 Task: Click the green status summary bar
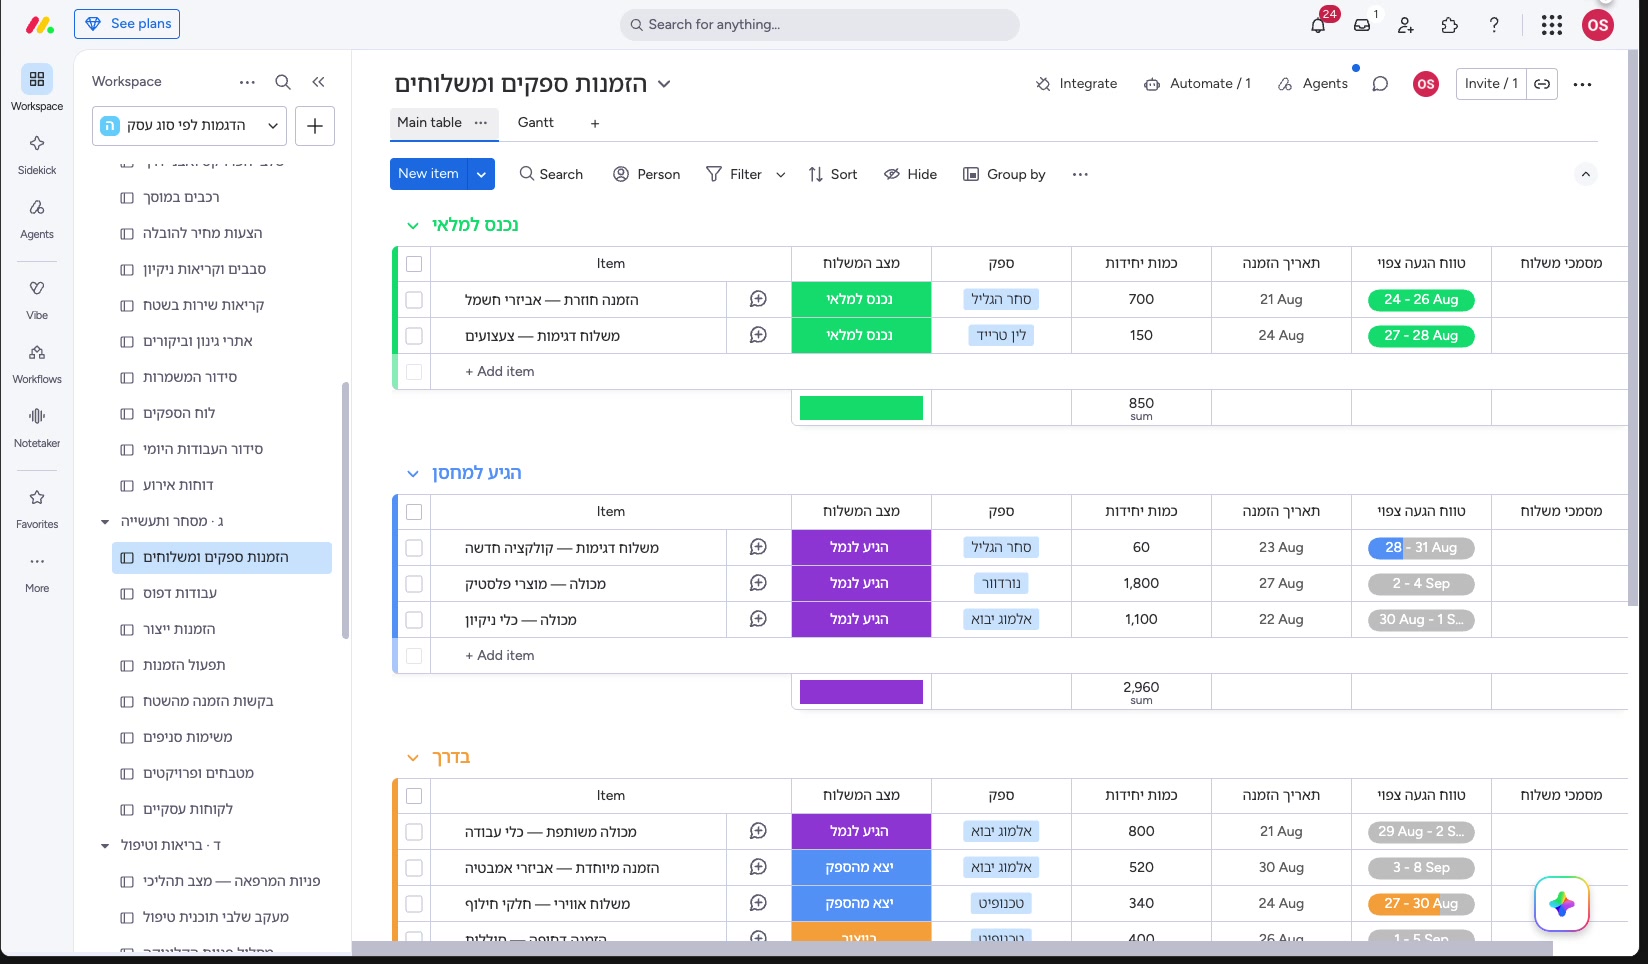861,408
